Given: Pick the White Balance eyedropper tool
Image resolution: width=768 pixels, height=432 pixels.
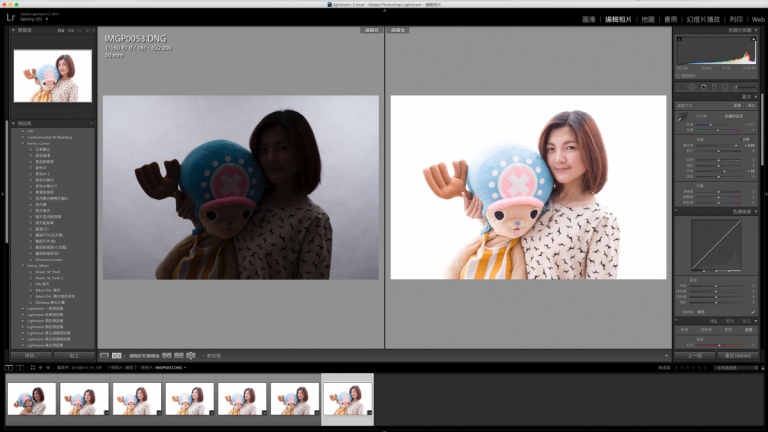Looking at the screenshot, I should (682, 117).
